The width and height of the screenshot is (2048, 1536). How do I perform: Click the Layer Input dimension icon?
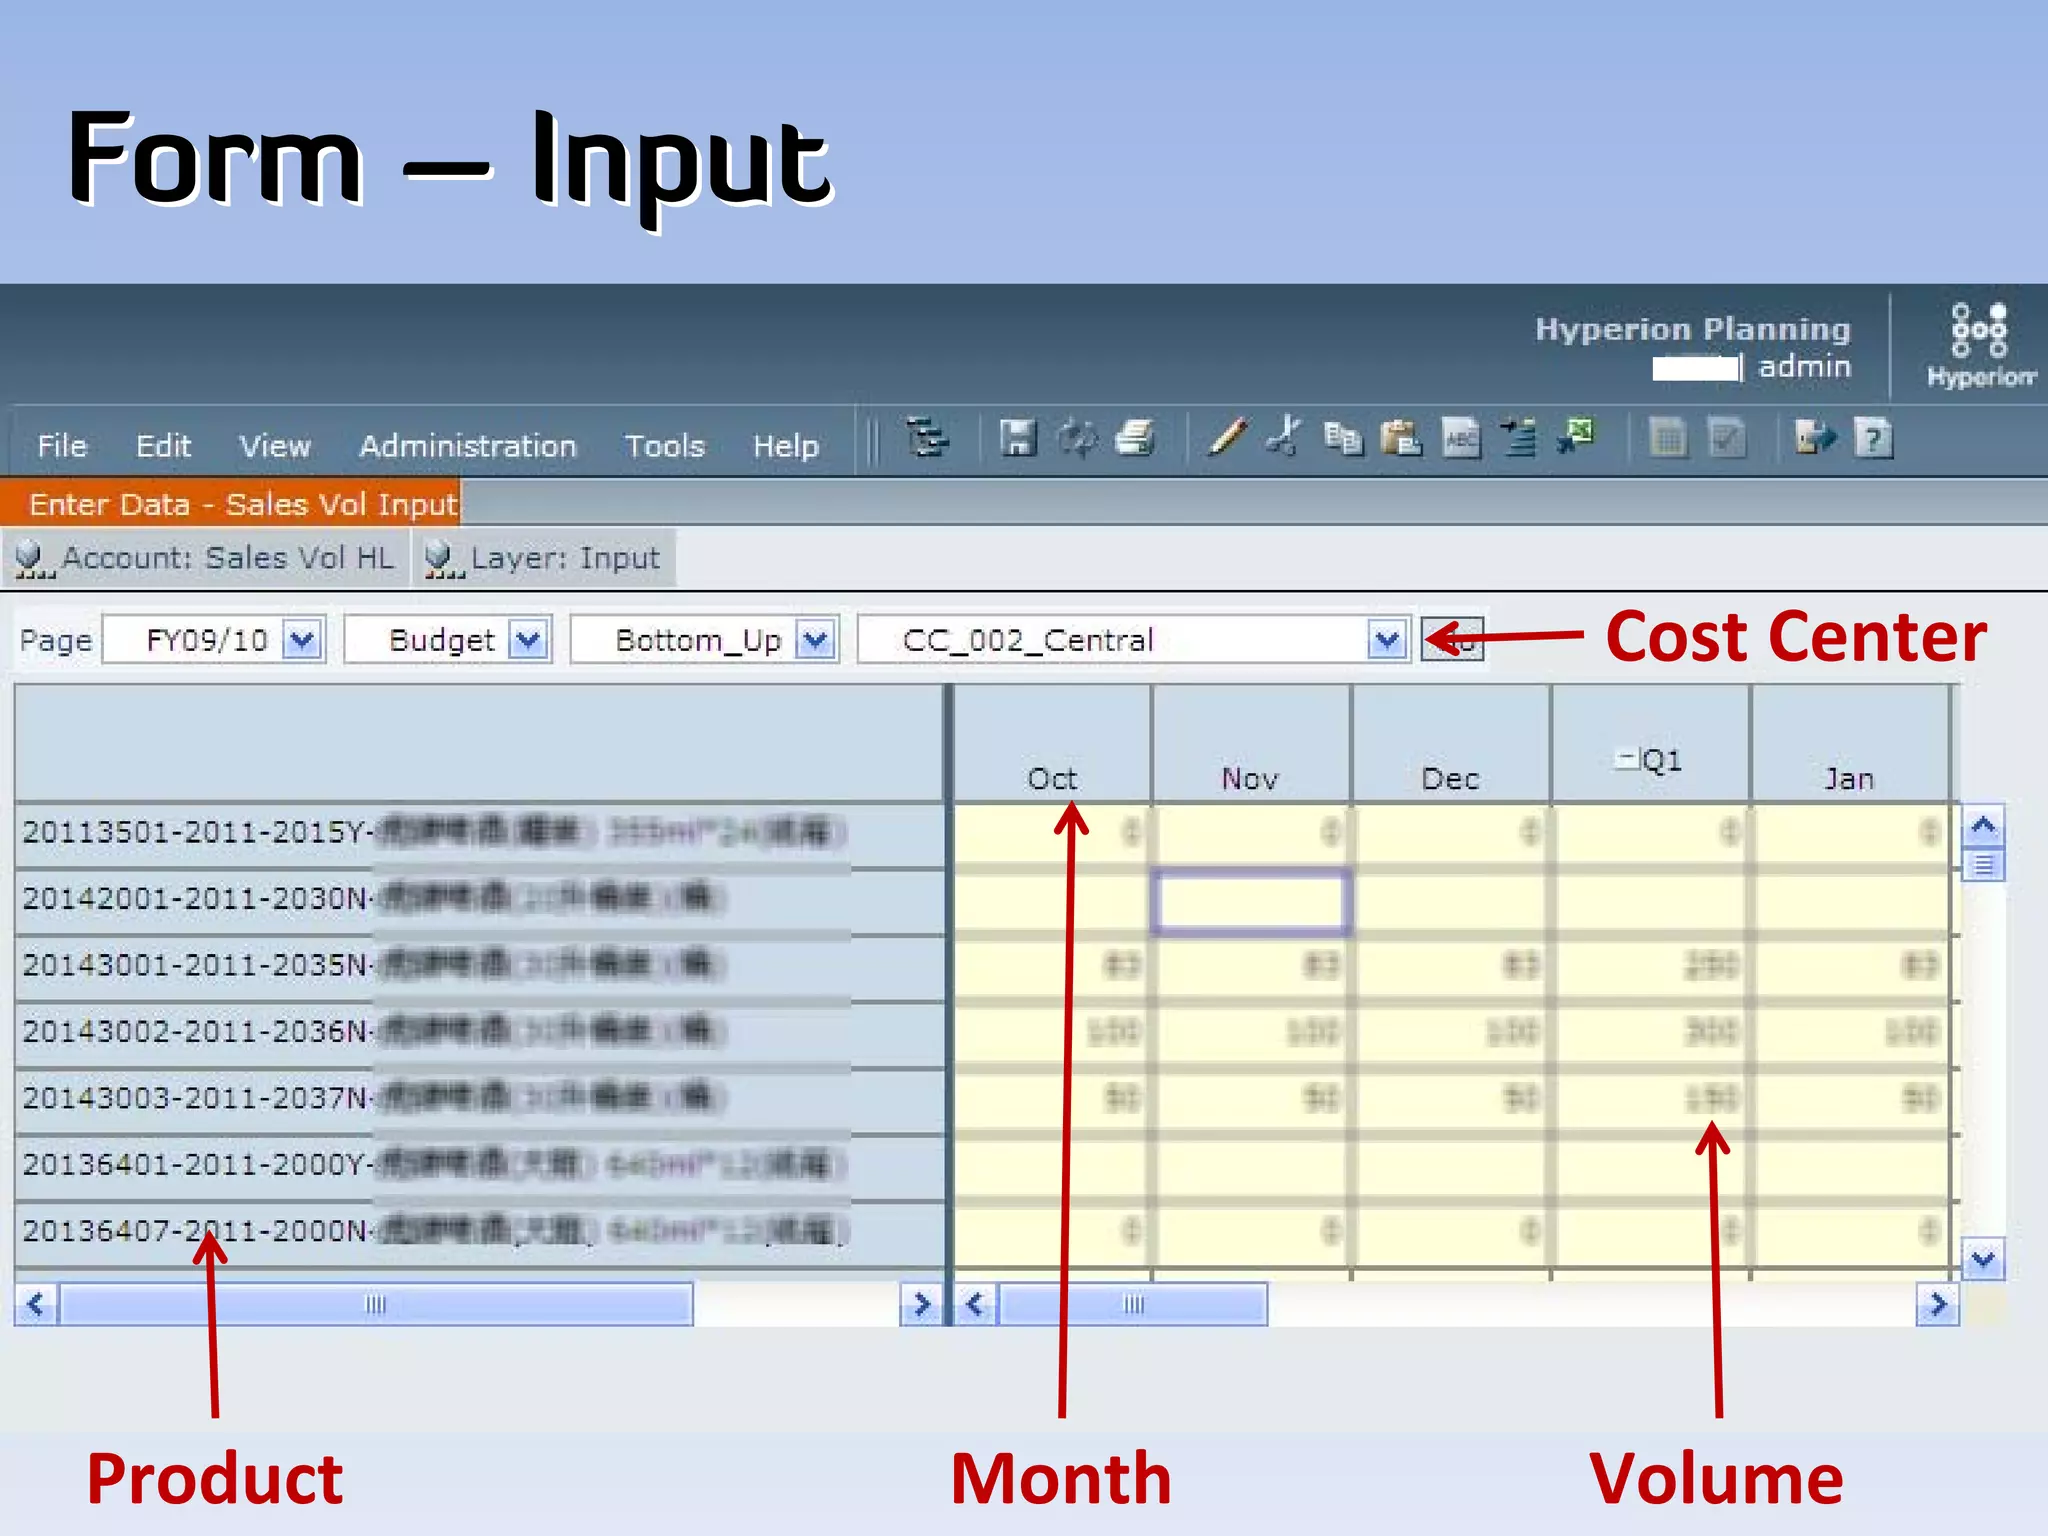click(x=443, y=560)
